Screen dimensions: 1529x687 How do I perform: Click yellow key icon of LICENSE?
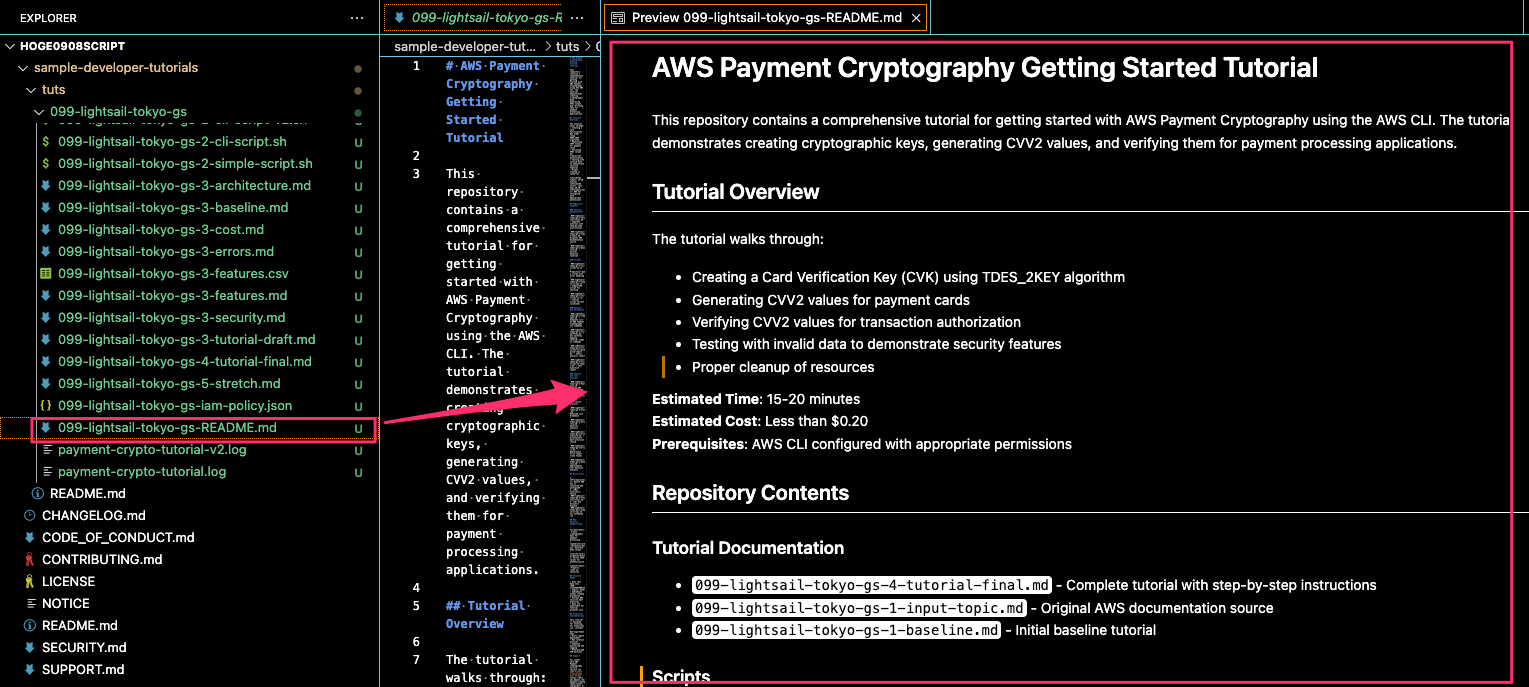pos(30,582)
